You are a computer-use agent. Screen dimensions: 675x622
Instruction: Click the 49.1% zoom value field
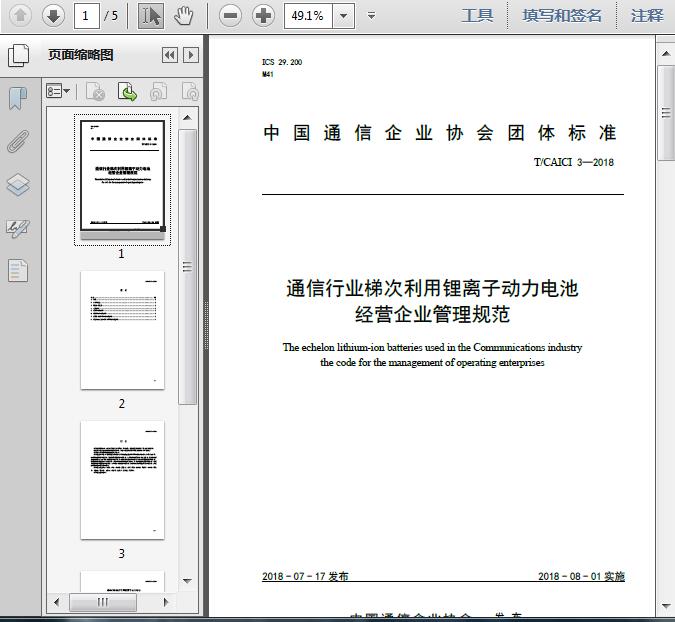(308, 16)
